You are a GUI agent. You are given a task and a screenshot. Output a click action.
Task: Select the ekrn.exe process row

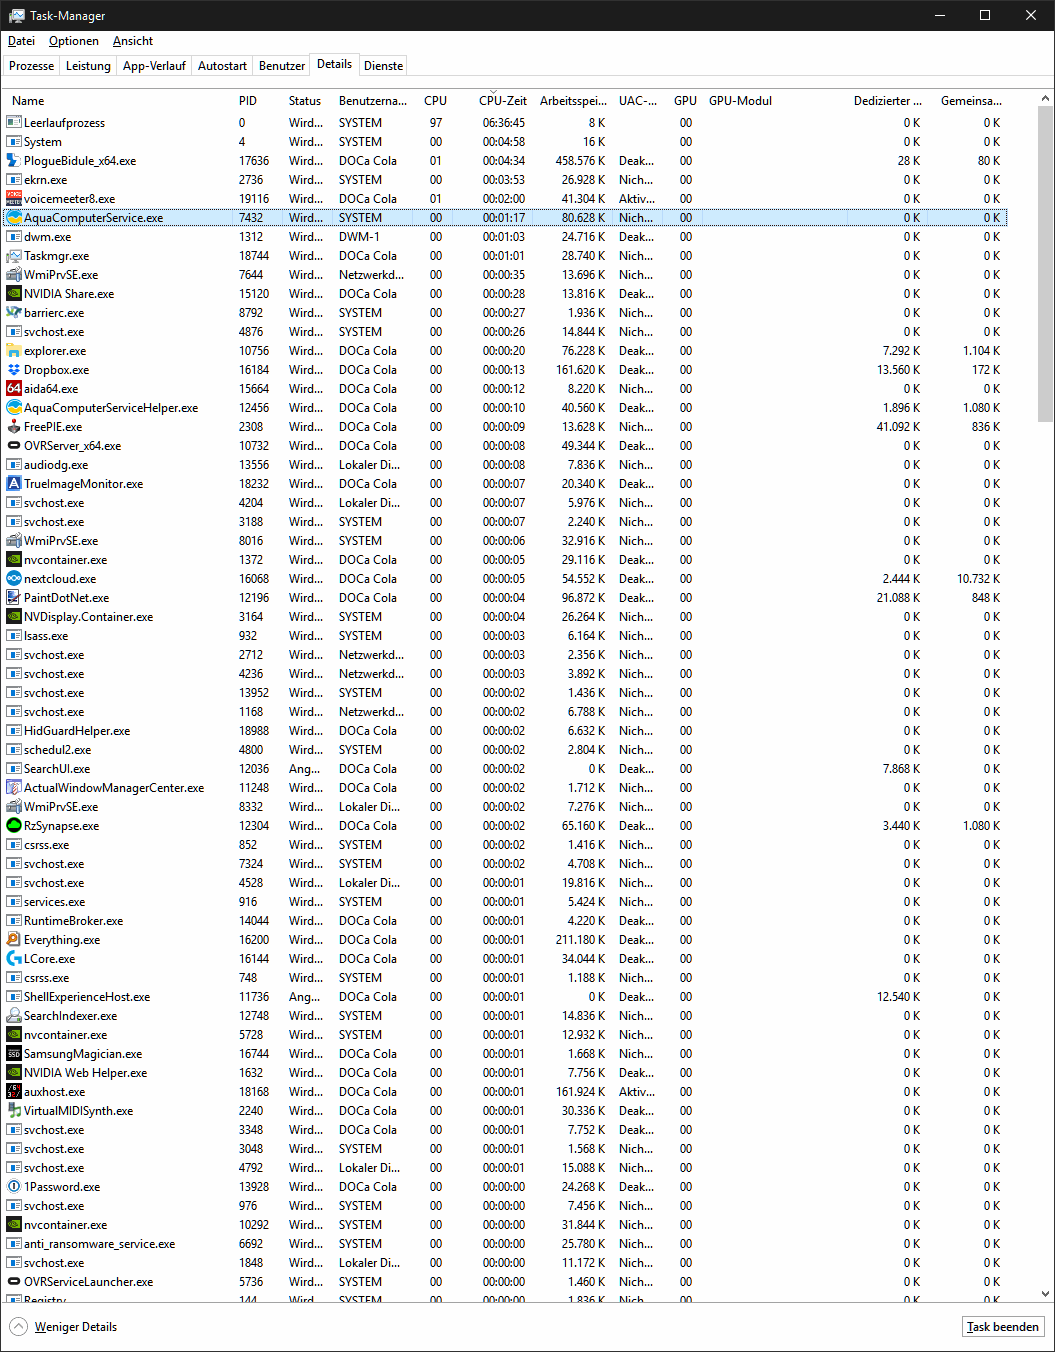pyautogui.click(x=505, y=180)
